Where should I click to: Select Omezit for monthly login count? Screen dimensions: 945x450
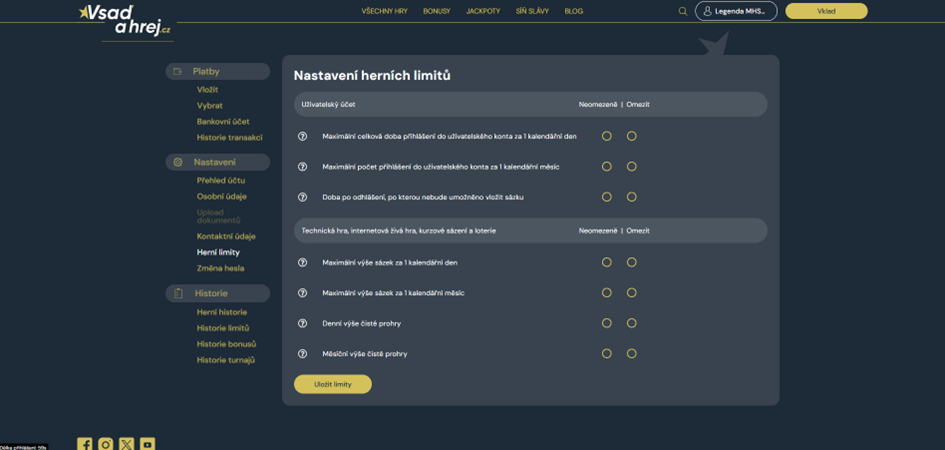tap(632, 166)
